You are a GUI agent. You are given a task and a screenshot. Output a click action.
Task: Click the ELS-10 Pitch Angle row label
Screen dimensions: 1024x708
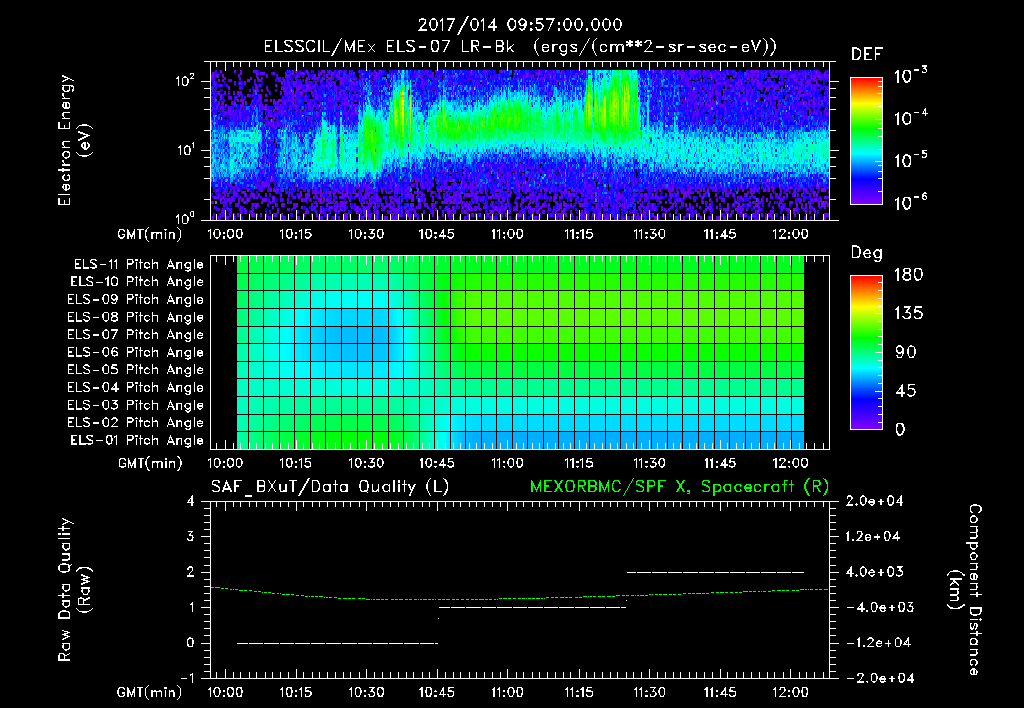pyautogui.click(x=137, y=282)
